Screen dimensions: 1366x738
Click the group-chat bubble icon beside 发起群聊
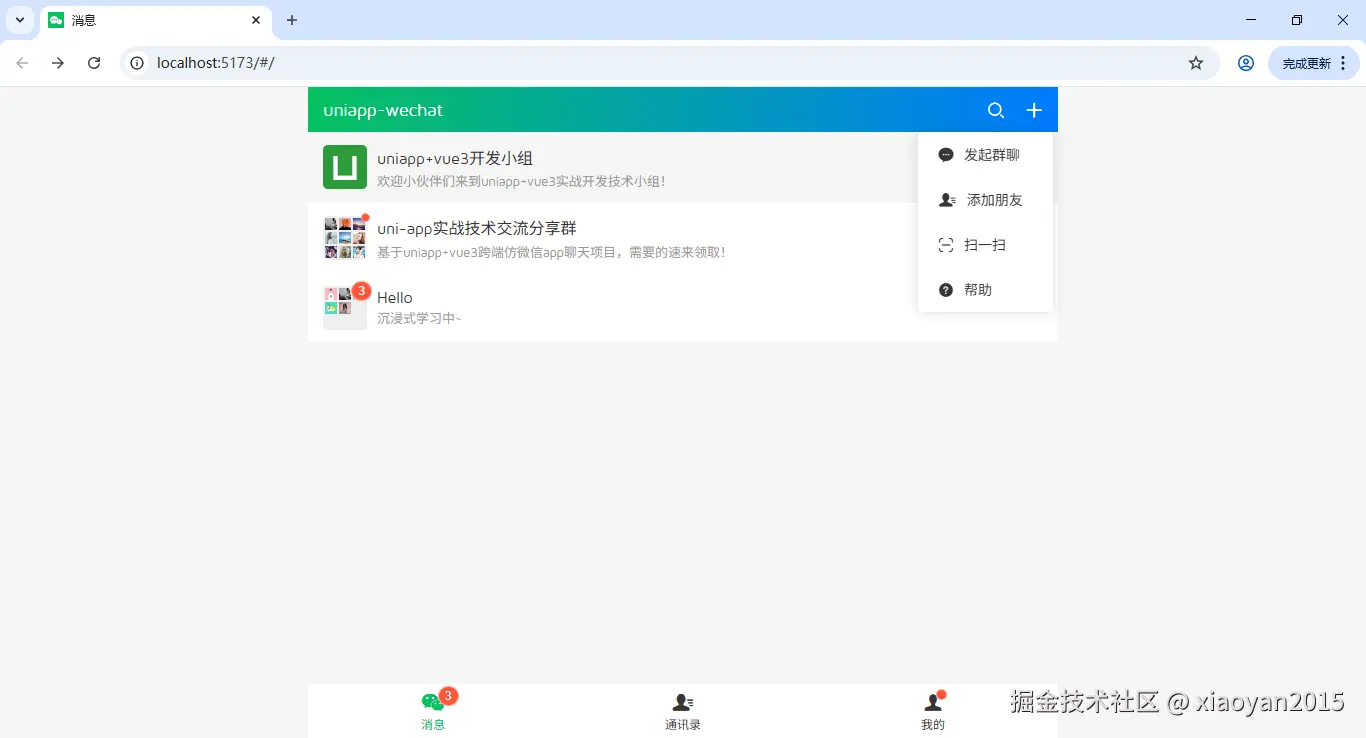946,155
